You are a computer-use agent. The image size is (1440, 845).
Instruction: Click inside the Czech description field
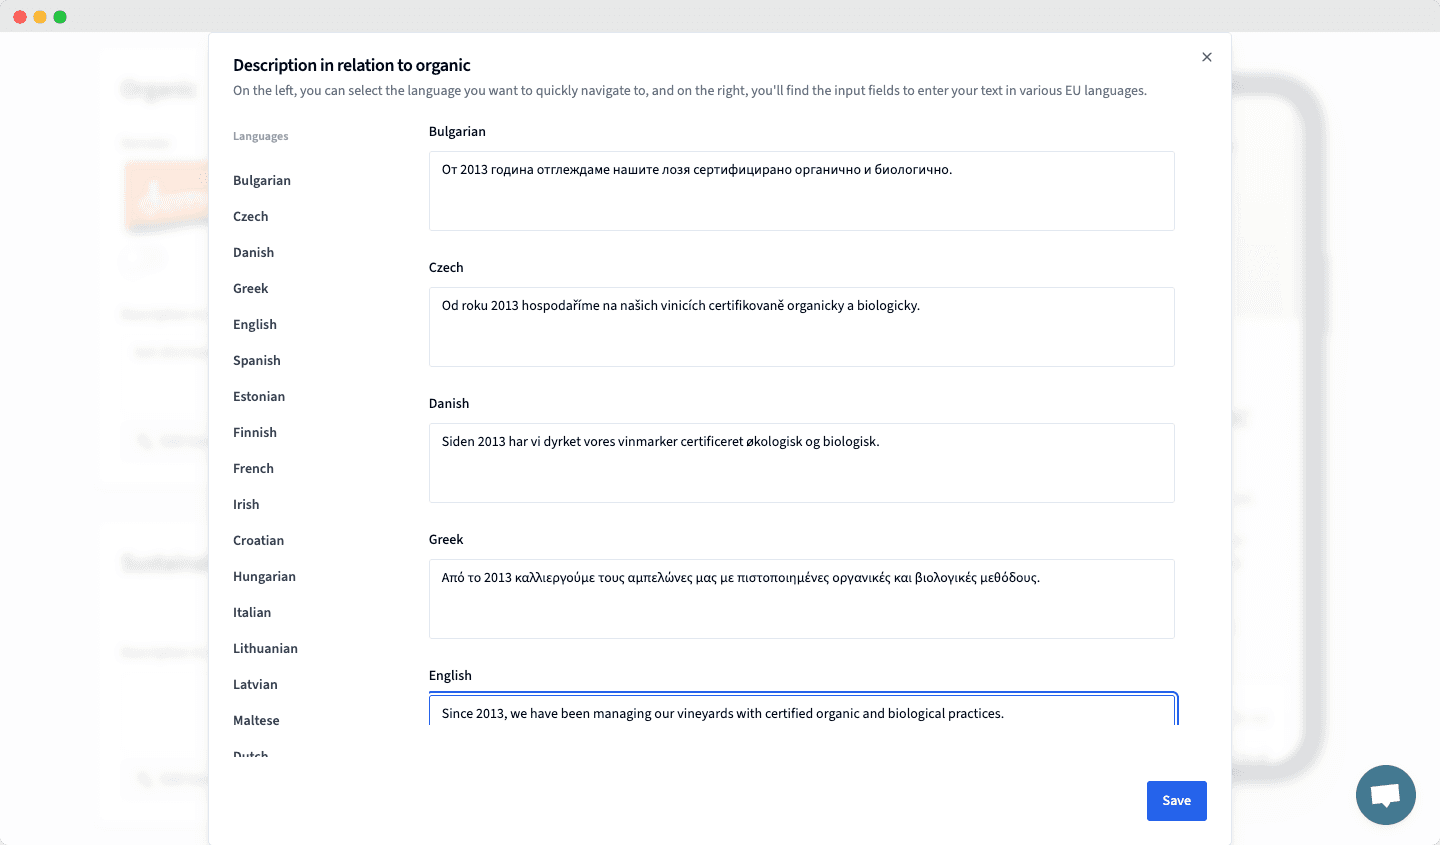(x=800, y=326)
